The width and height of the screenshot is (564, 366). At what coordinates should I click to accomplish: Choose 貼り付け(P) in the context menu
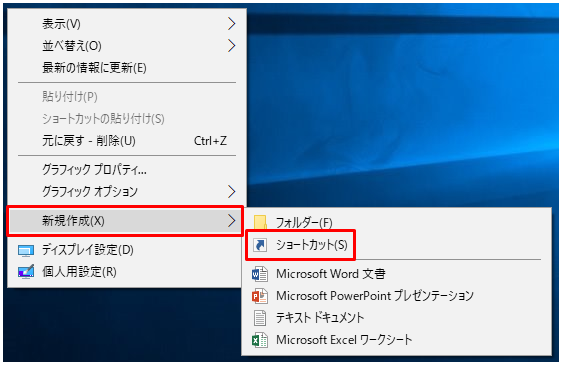coord(127,97)
